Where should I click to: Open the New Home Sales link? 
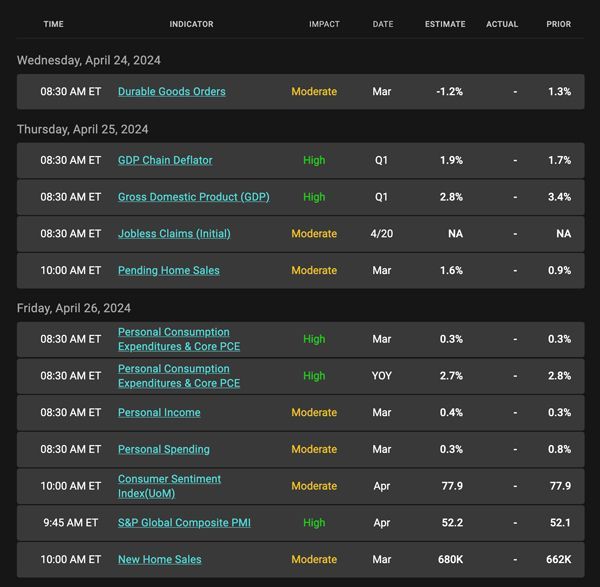click(x=160, y=559)
